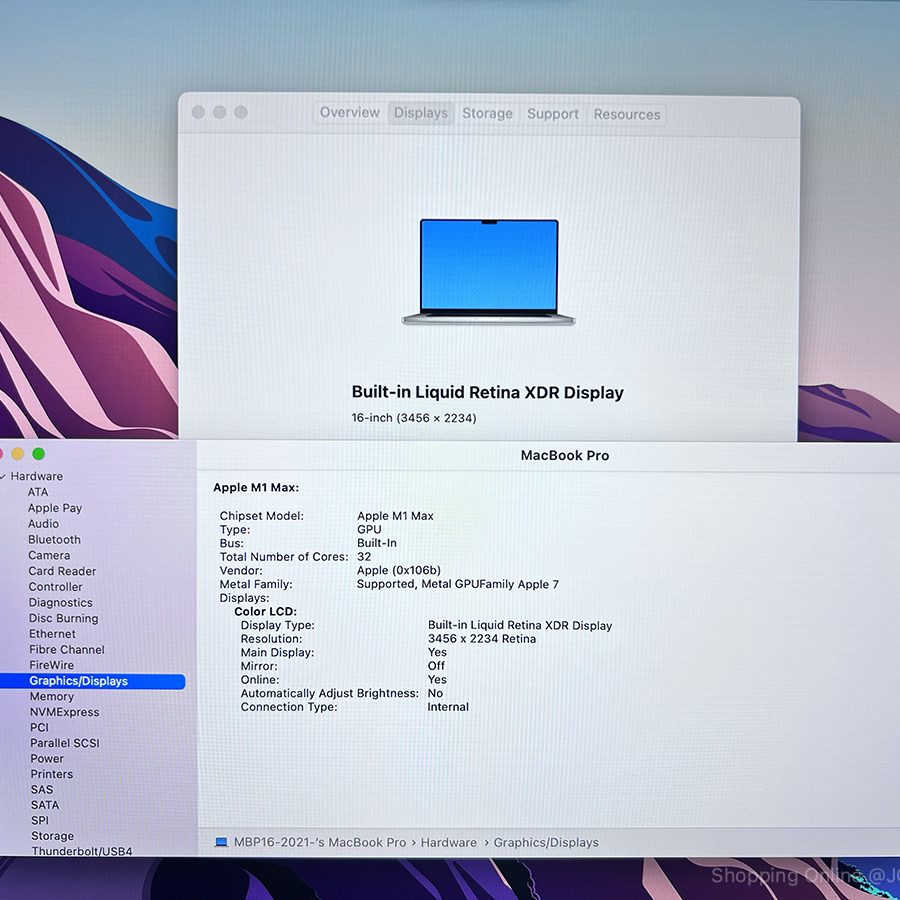Click Graphics/Displays in the path bar
900x900 pixels.
[x=546, y=842]
